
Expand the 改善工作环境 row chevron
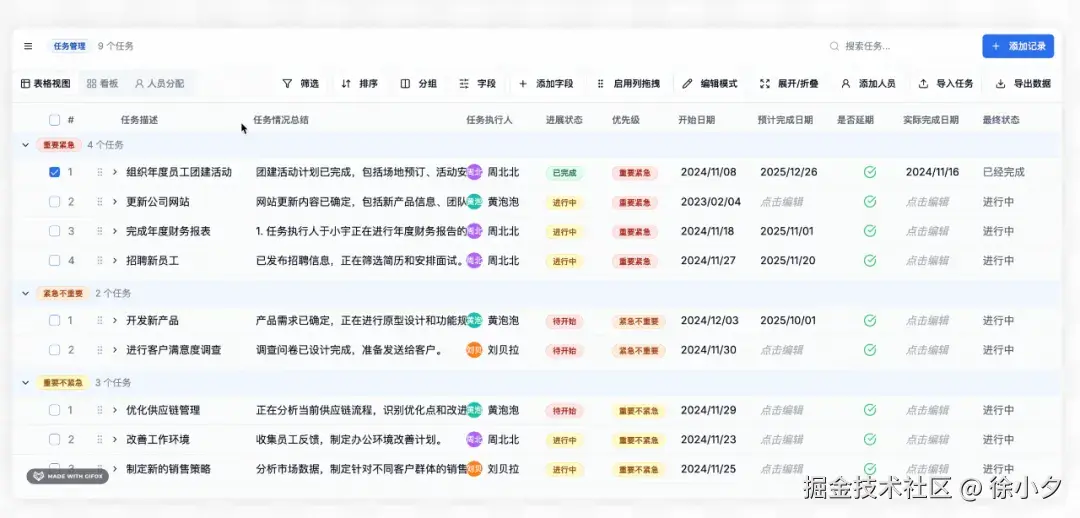[x=115, y=439]
